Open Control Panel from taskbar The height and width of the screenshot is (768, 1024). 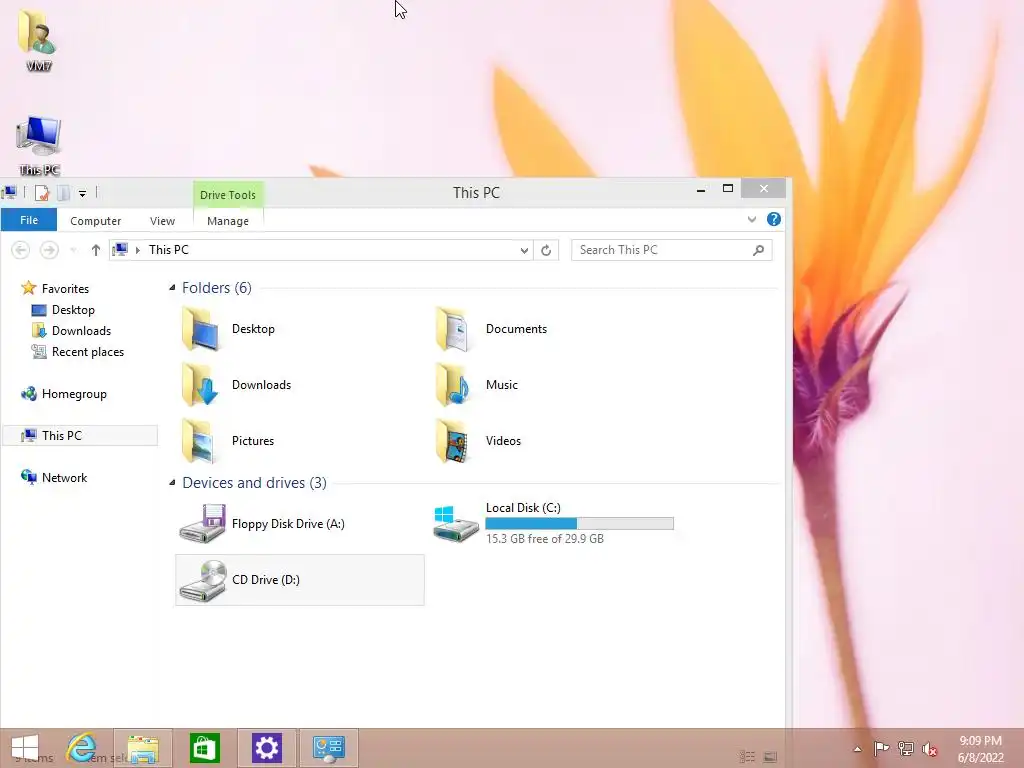(x=328, y=748)
